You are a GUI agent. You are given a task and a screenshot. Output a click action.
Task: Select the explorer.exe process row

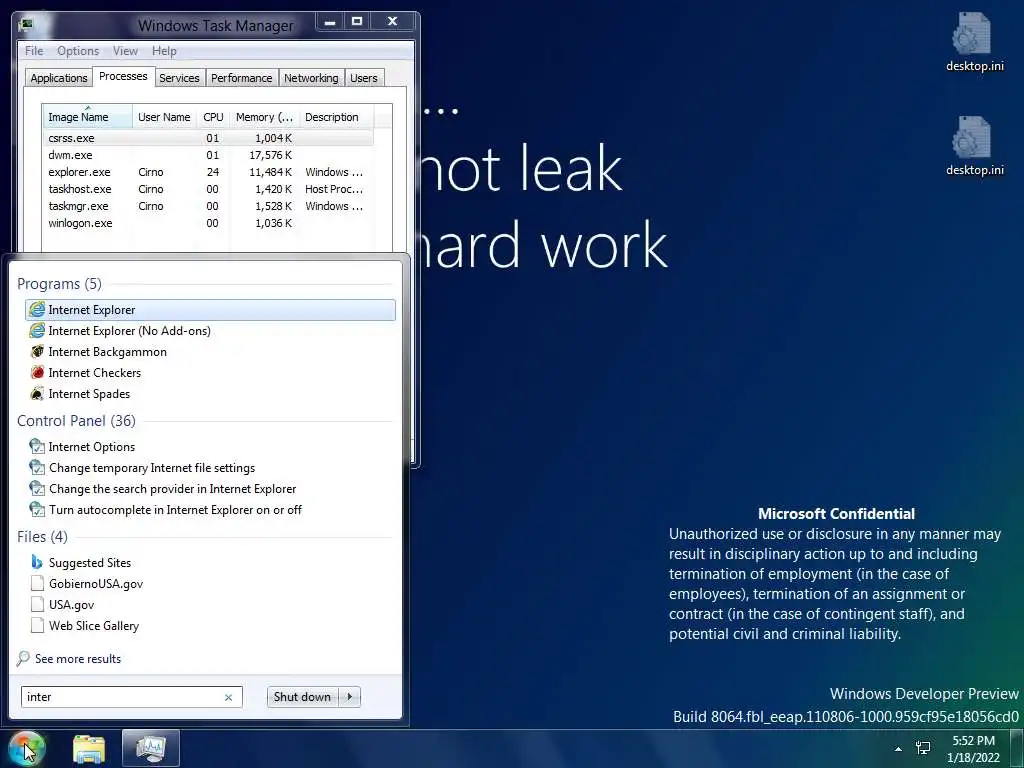tap(208, 172)
